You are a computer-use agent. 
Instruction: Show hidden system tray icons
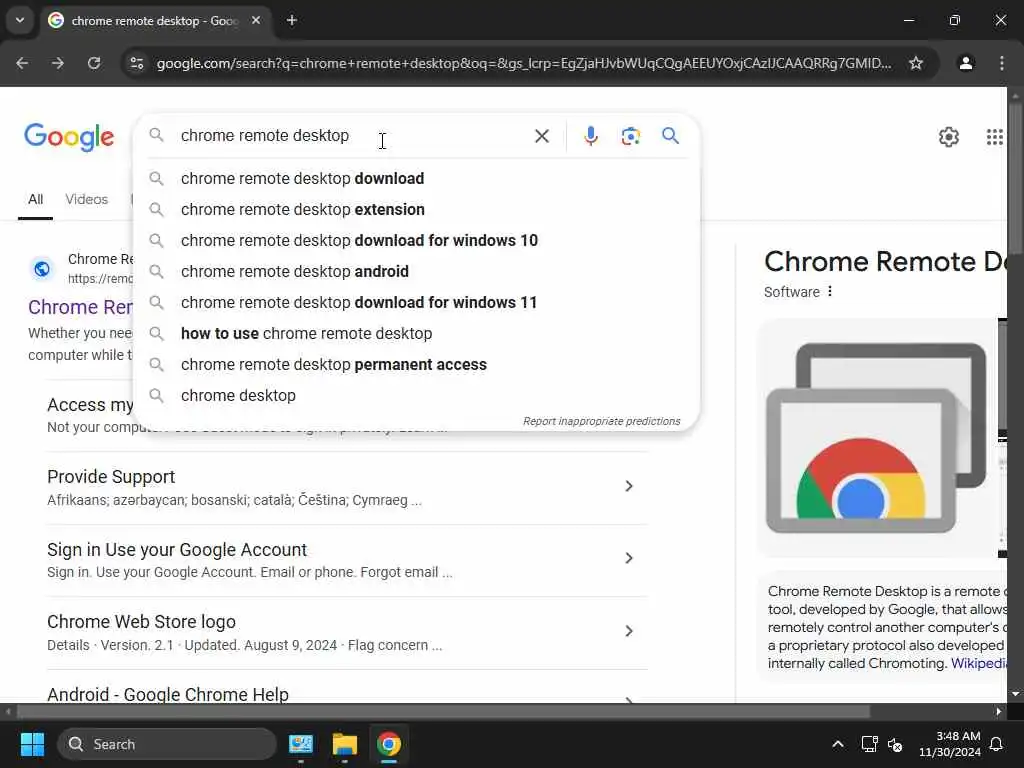838,744
